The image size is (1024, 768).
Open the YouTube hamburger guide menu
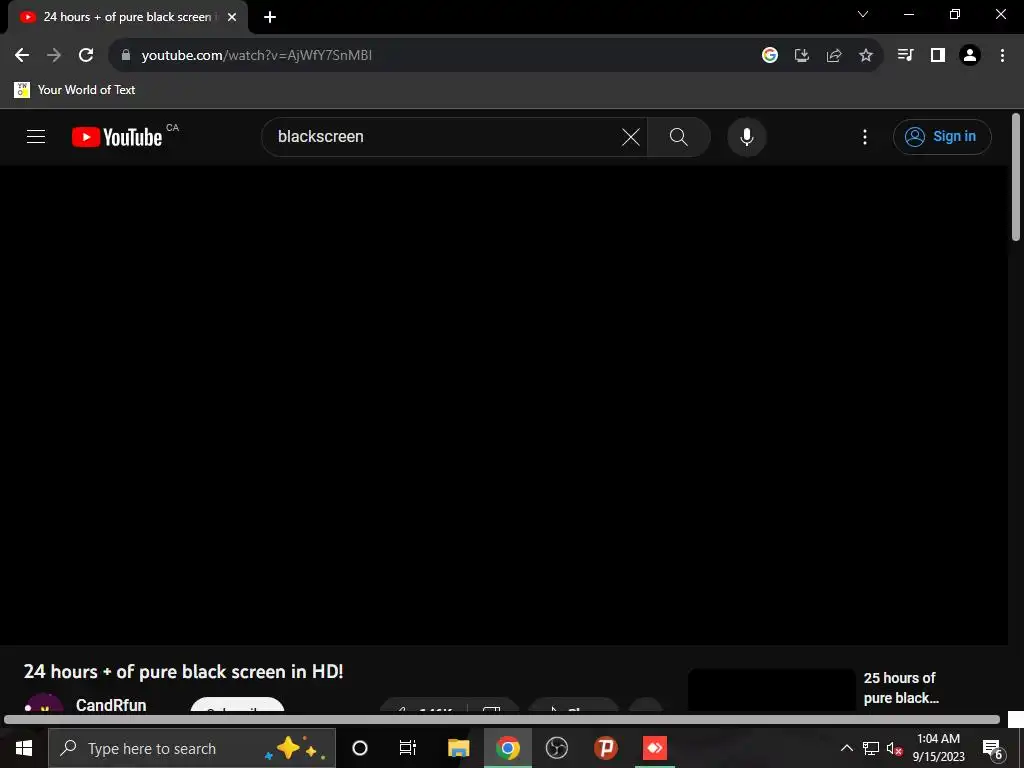tap(36, 136)
